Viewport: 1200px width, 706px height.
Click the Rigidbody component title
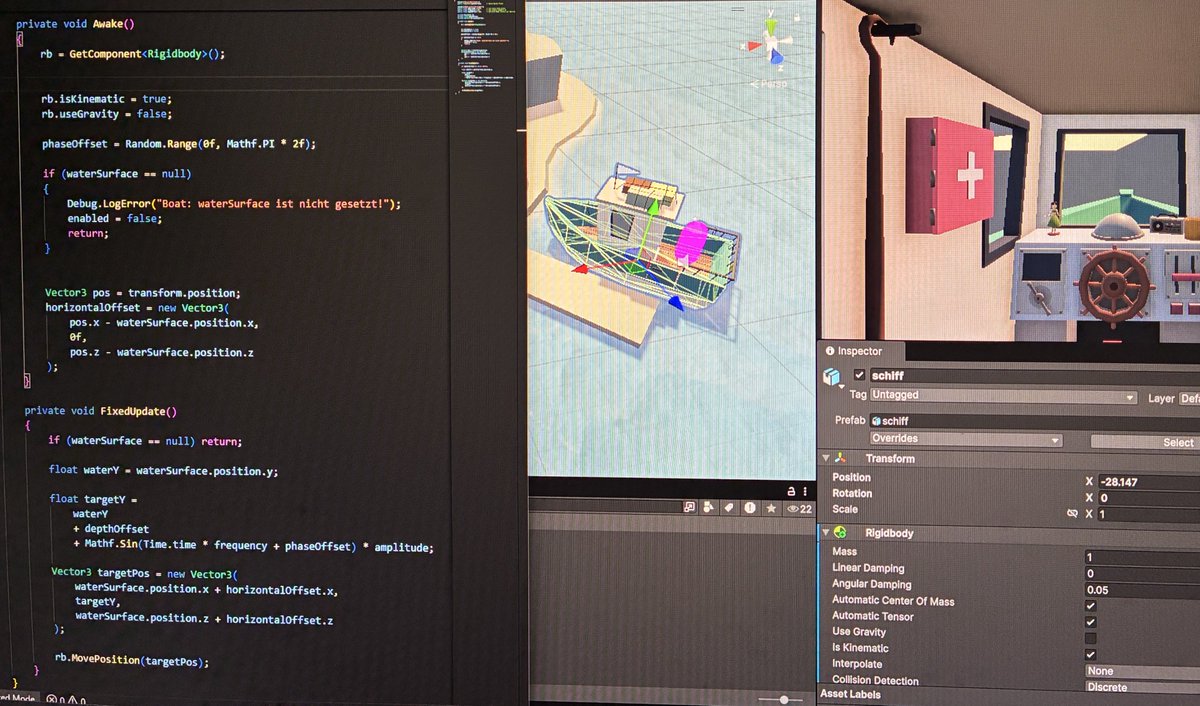tap(889, 533)
